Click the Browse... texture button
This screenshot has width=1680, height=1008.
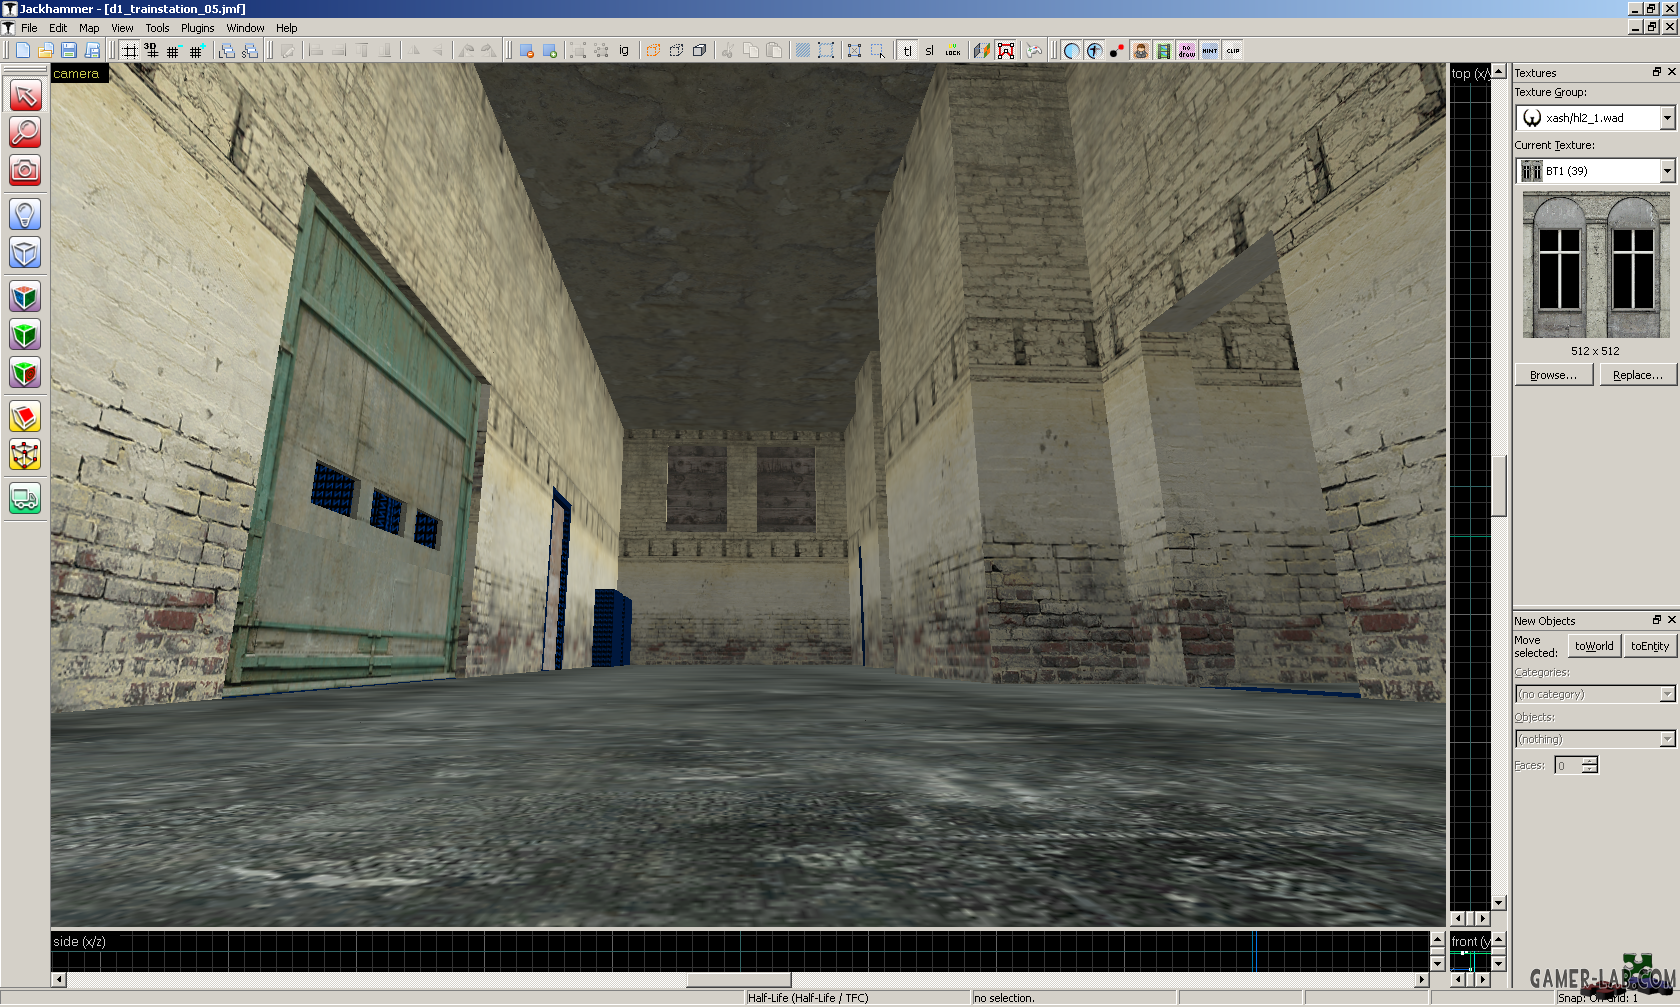coord(1553,375)
